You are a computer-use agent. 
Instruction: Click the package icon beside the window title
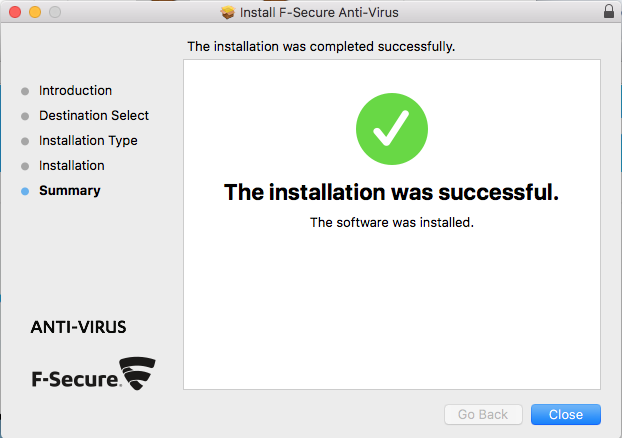227,12
